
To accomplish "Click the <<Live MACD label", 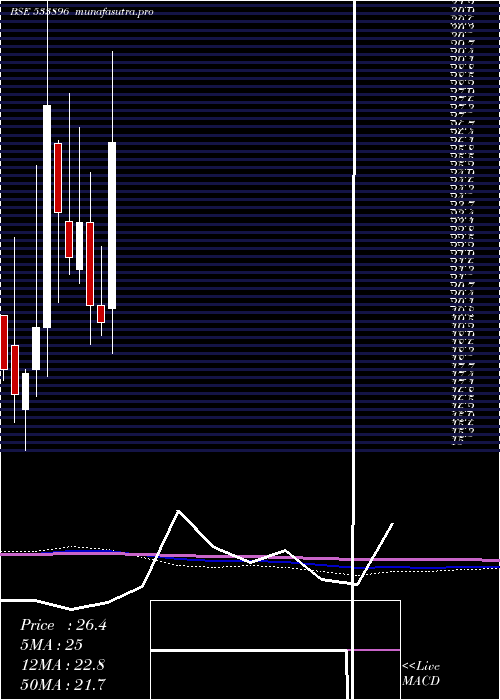I will coord(421,674).
